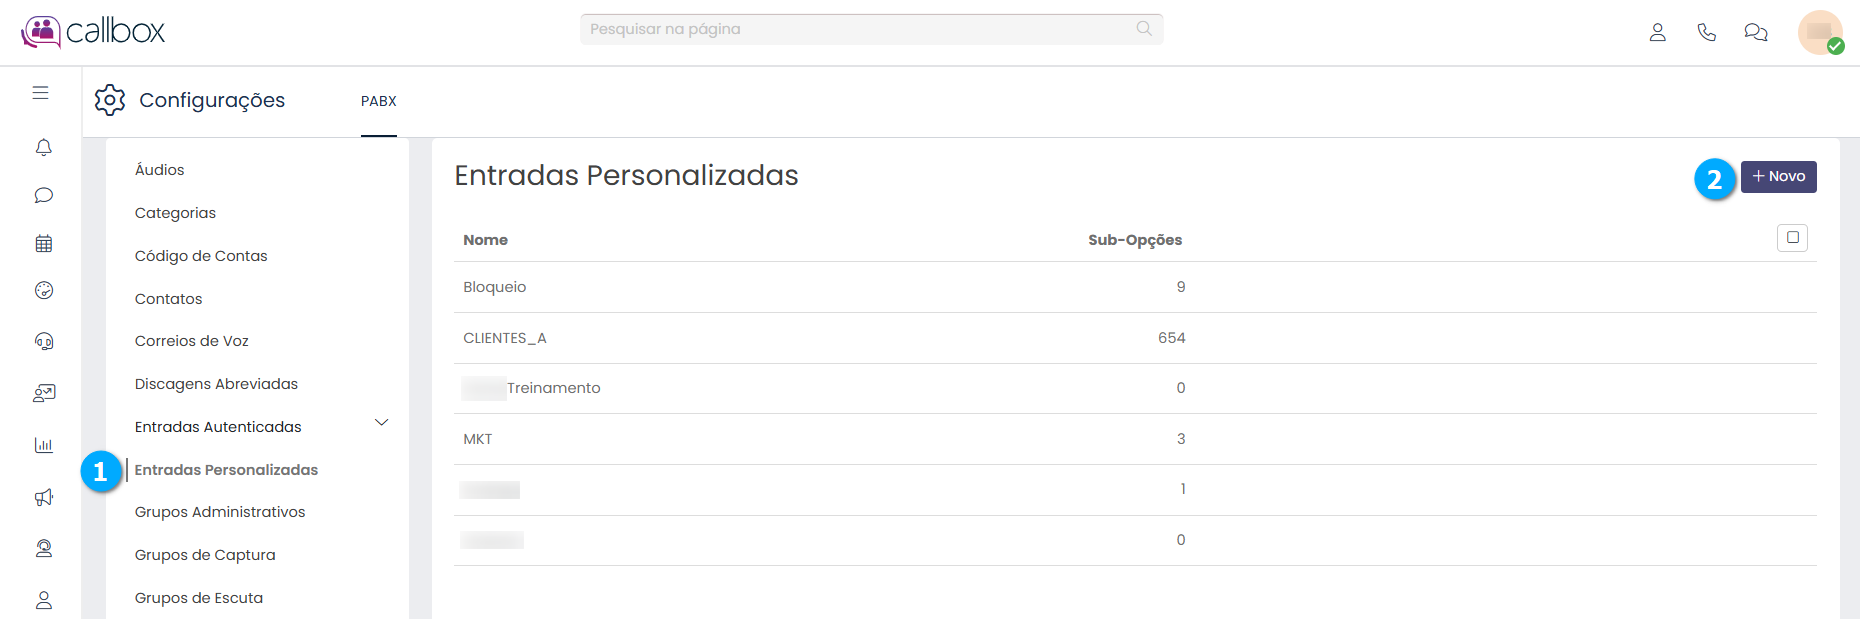Screen dimensions: 1860x619
Task: Click the phone icon in top bar
Action: 1706,32
